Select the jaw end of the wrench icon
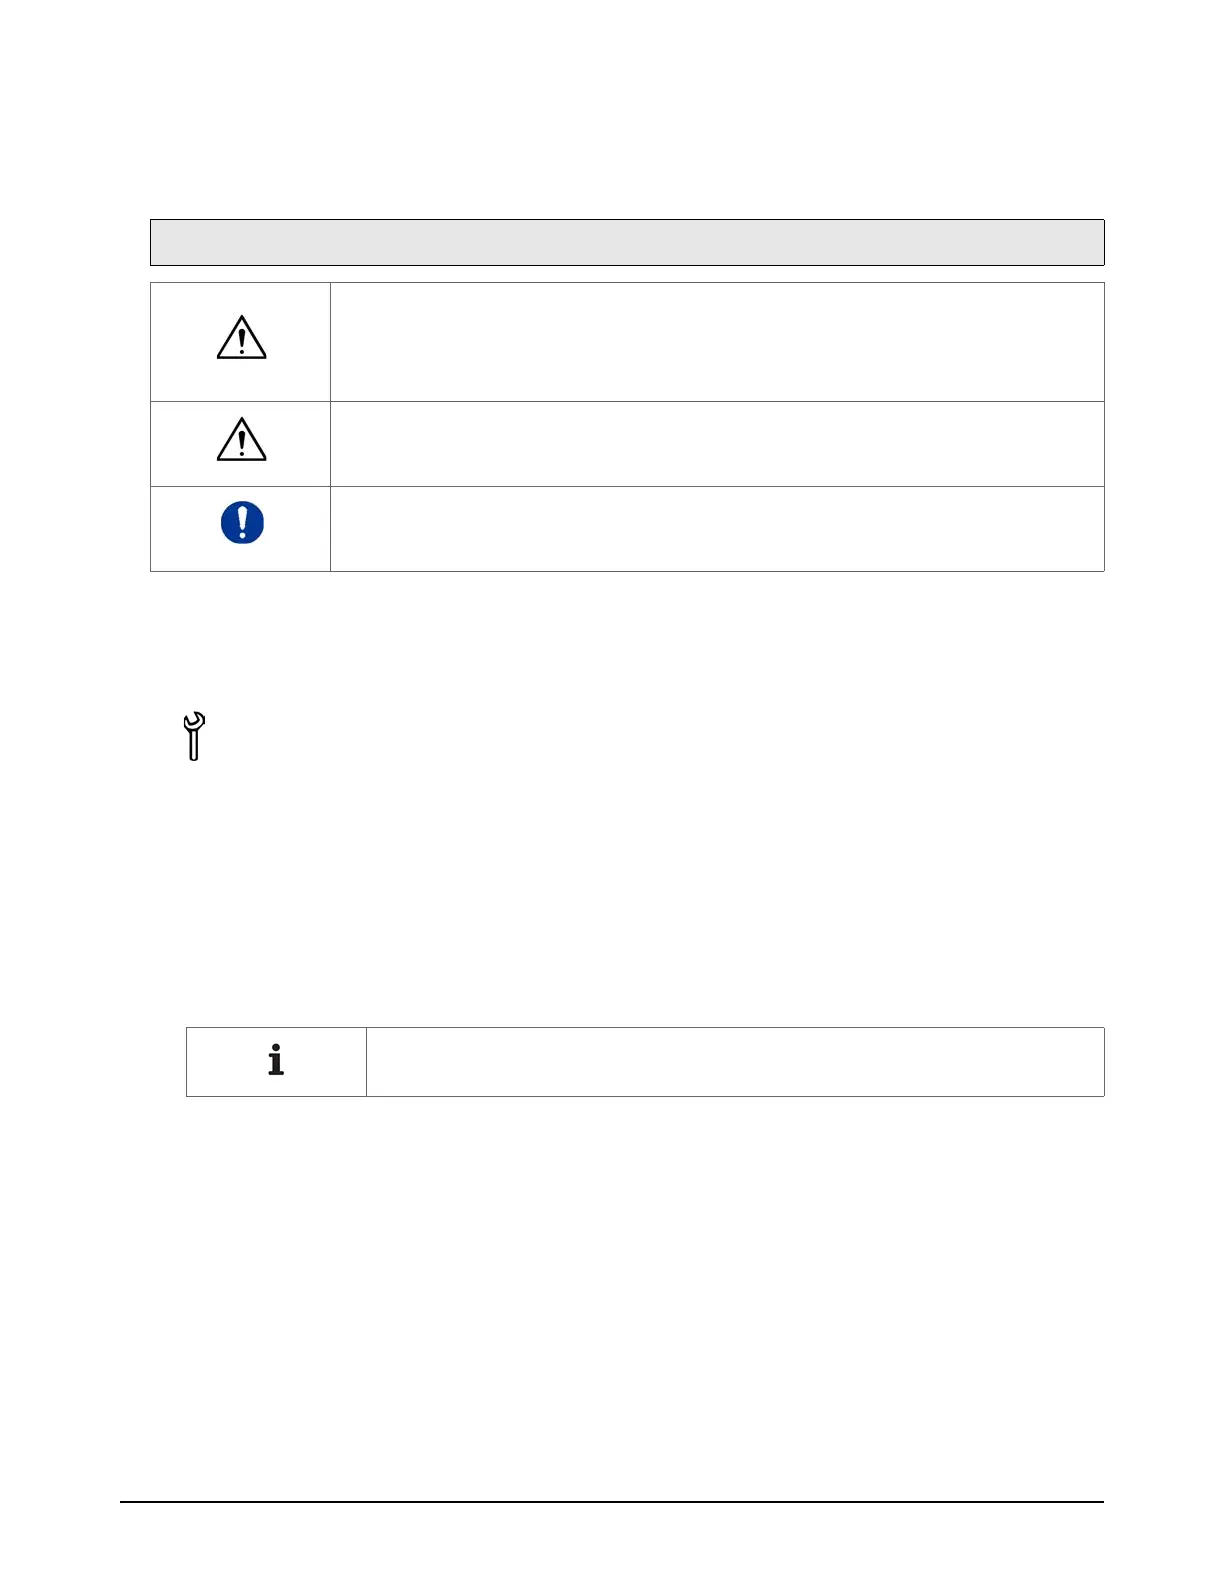1224x1584 pixels. pos(195,721)
